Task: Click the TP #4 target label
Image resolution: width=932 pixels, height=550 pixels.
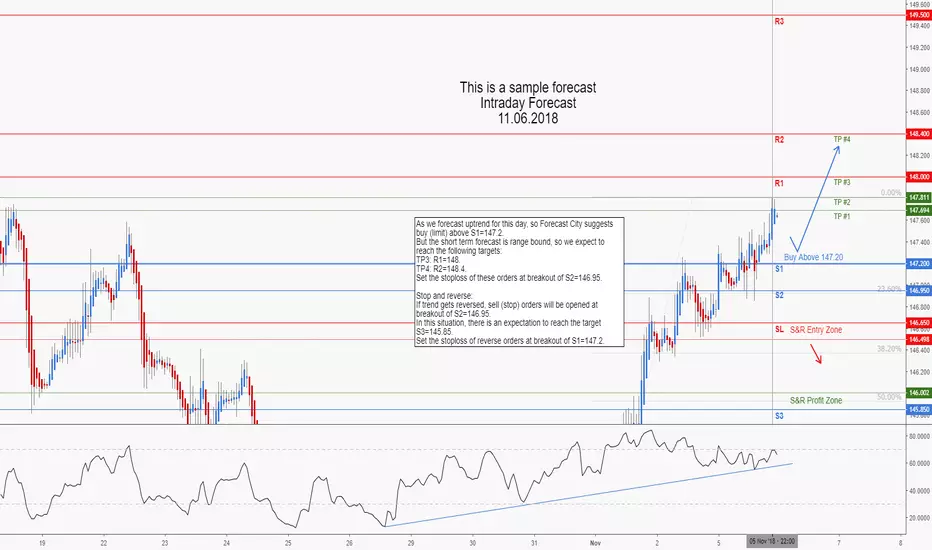Action: pyautogui.click(x=842, y=139)
